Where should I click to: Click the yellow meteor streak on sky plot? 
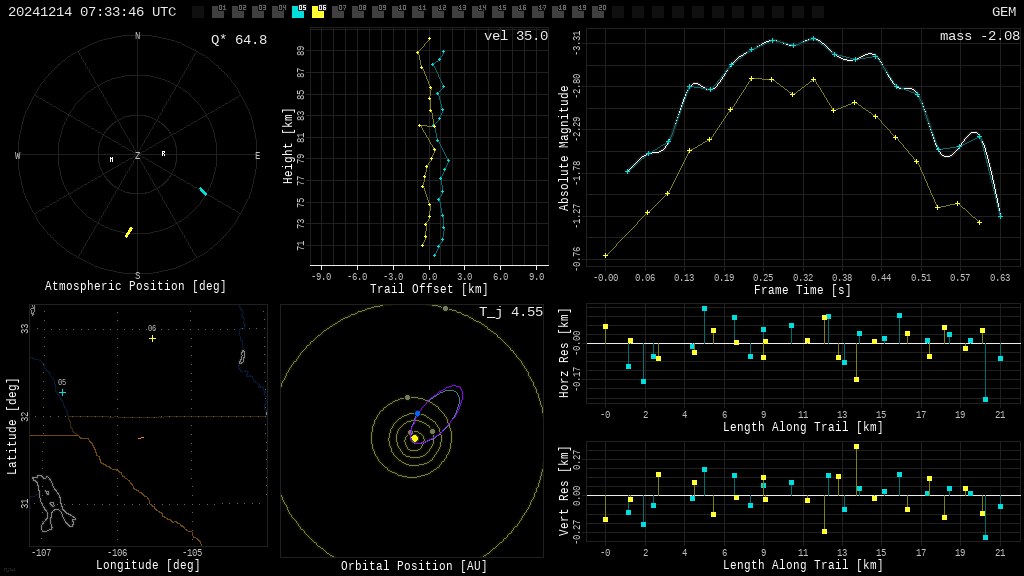pyautogui.click(x=128, y=232)
